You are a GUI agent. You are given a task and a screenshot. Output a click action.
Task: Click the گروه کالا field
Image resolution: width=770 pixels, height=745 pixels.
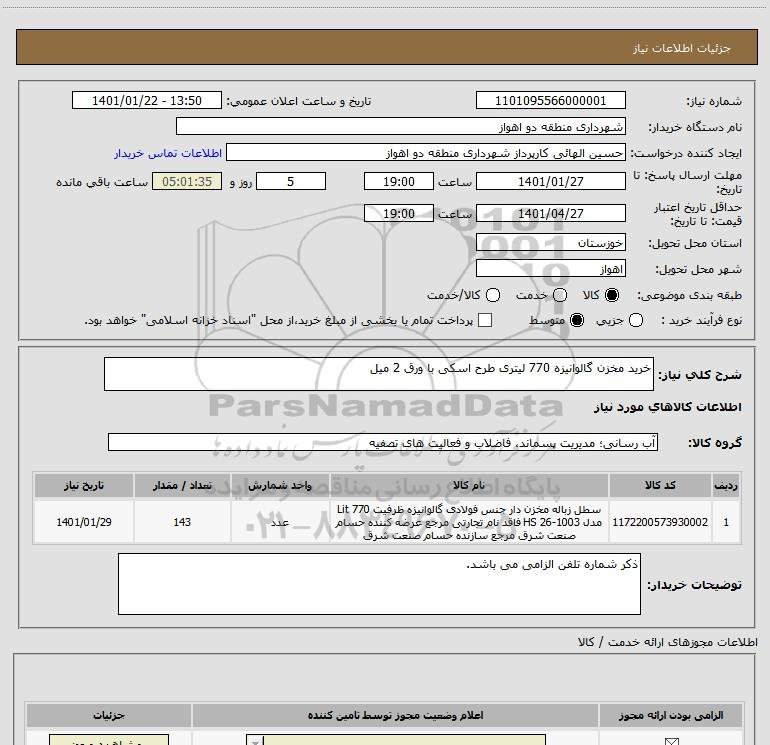383,442
